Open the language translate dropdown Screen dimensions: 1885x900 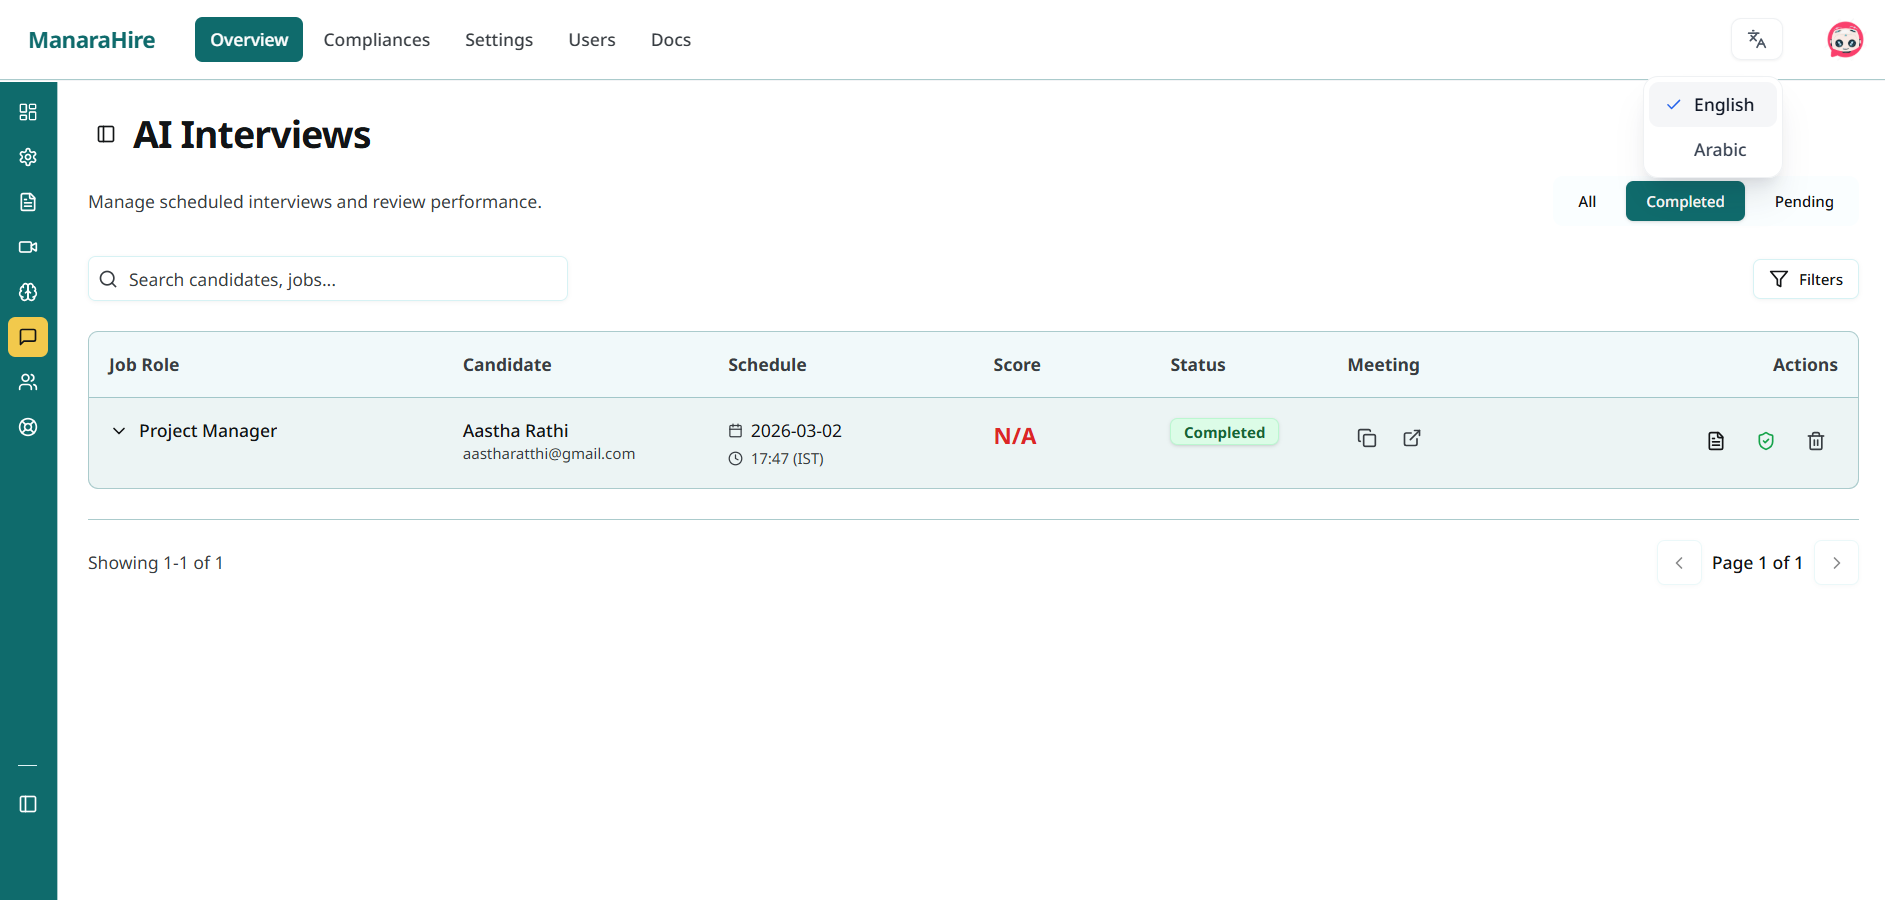click(x=1756, y=40)
